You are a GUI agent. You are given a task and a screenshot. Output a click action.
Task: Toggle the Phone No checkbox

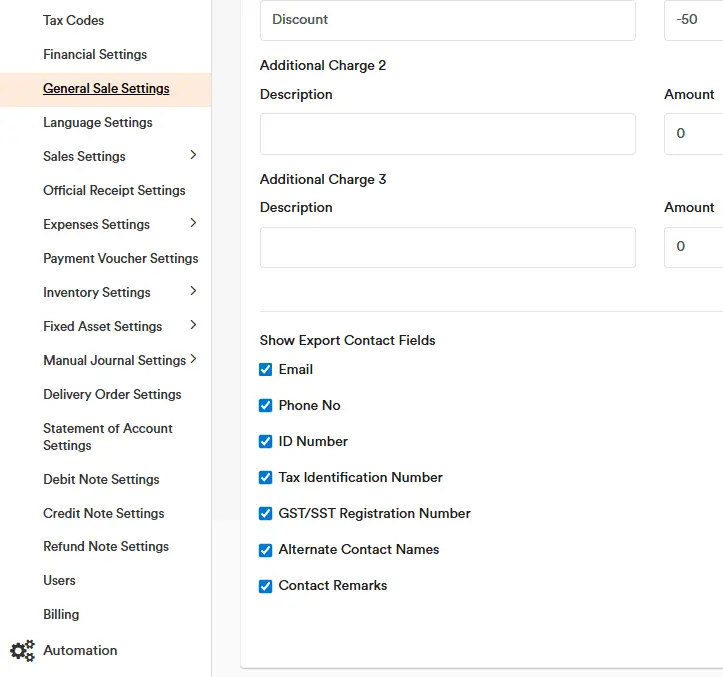pyautogui.click(x=266, y=406)
